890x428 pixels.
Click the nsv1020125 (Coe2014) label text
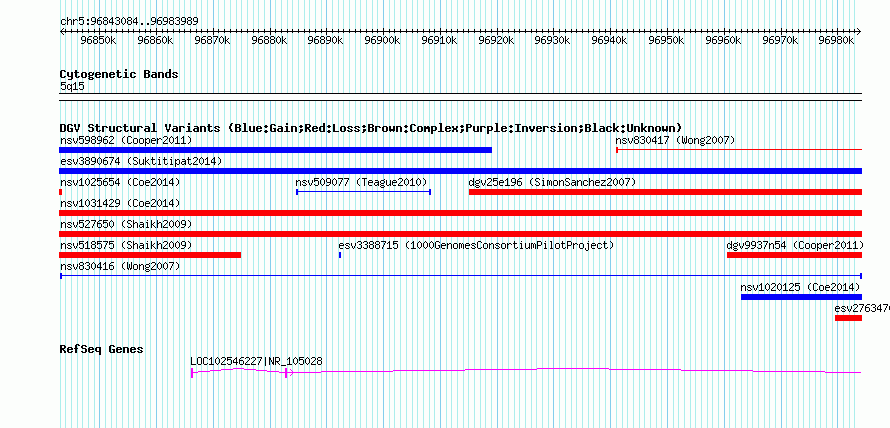[x=800, y=287]
